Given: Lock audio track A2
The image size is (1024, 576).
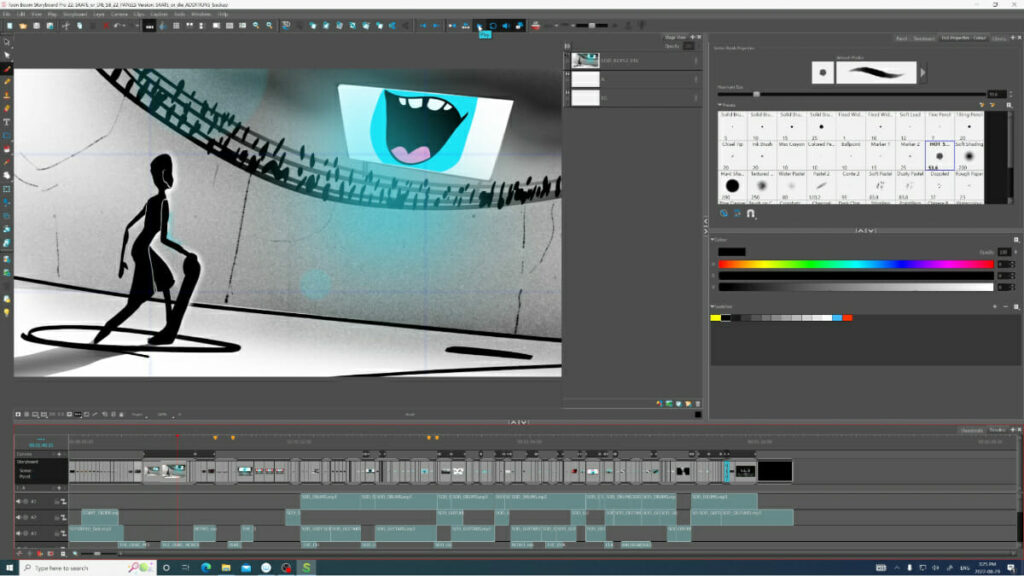Looking at the screenshot, I should tap(57, 517).
